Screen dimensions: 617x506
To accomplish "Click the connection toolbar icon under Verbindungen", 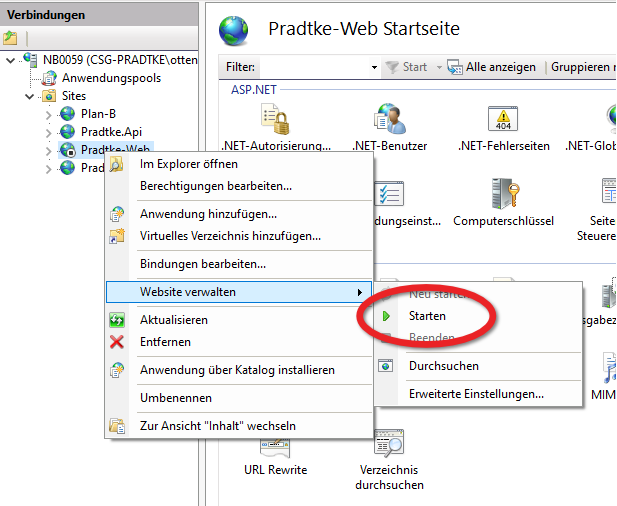I will point(11,39).
